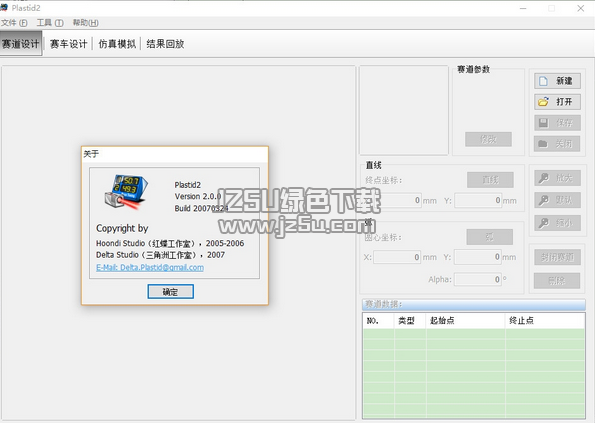Image resolution: width=595 pixels, height=423 pixels.
Task: Click the NO. column header
Action: [x=379, y=321]
